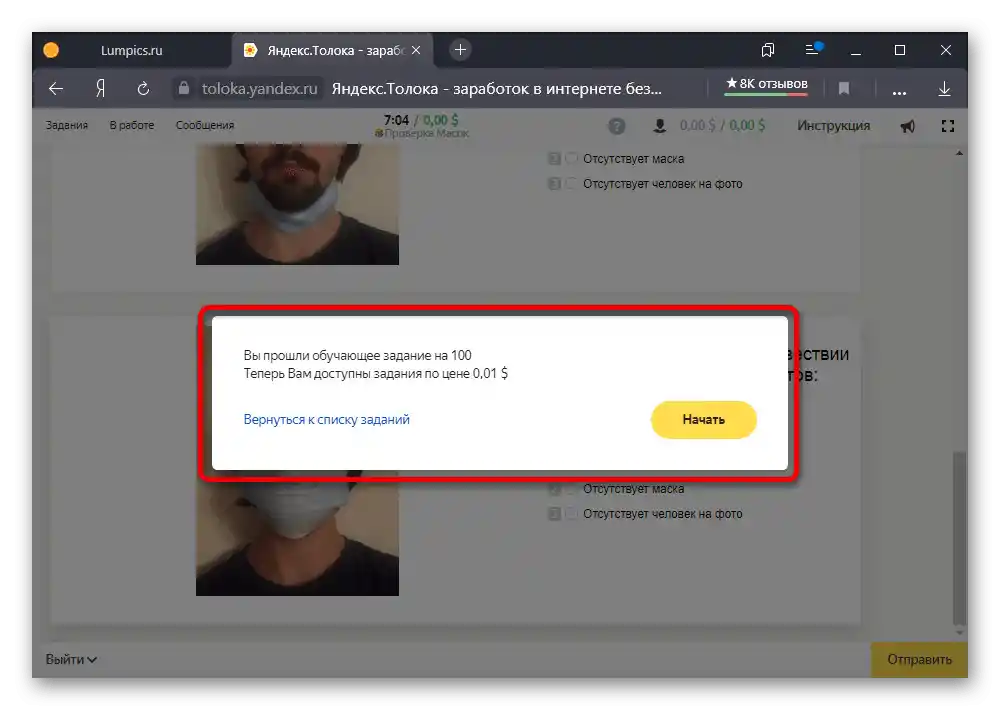Click the toloka.yandex.ru address field

pos(260,89)
